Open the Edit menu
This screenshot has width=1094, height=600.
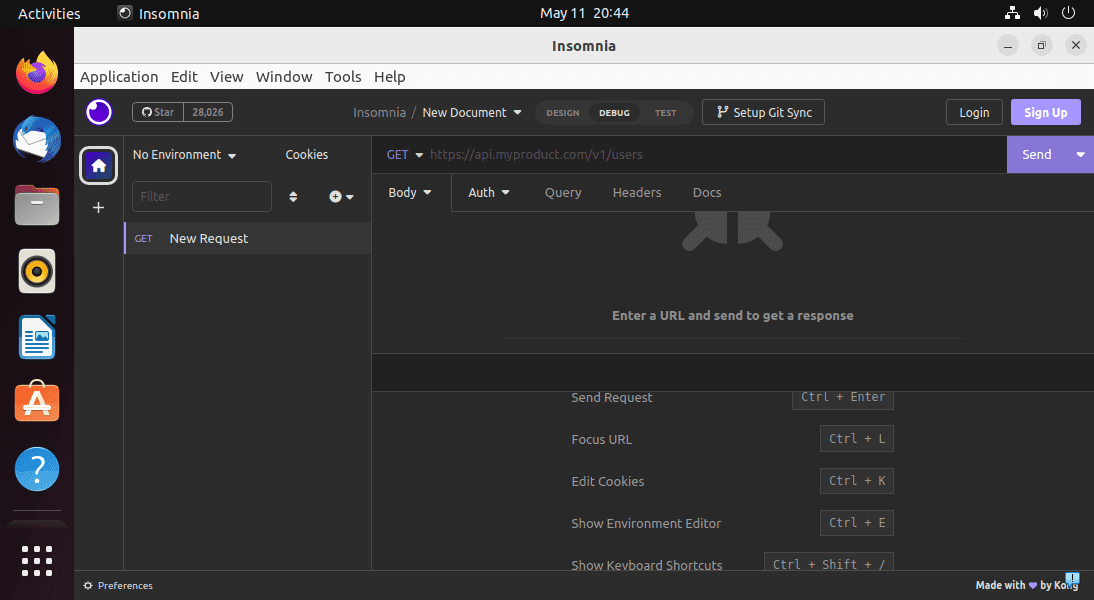point(184,77)
